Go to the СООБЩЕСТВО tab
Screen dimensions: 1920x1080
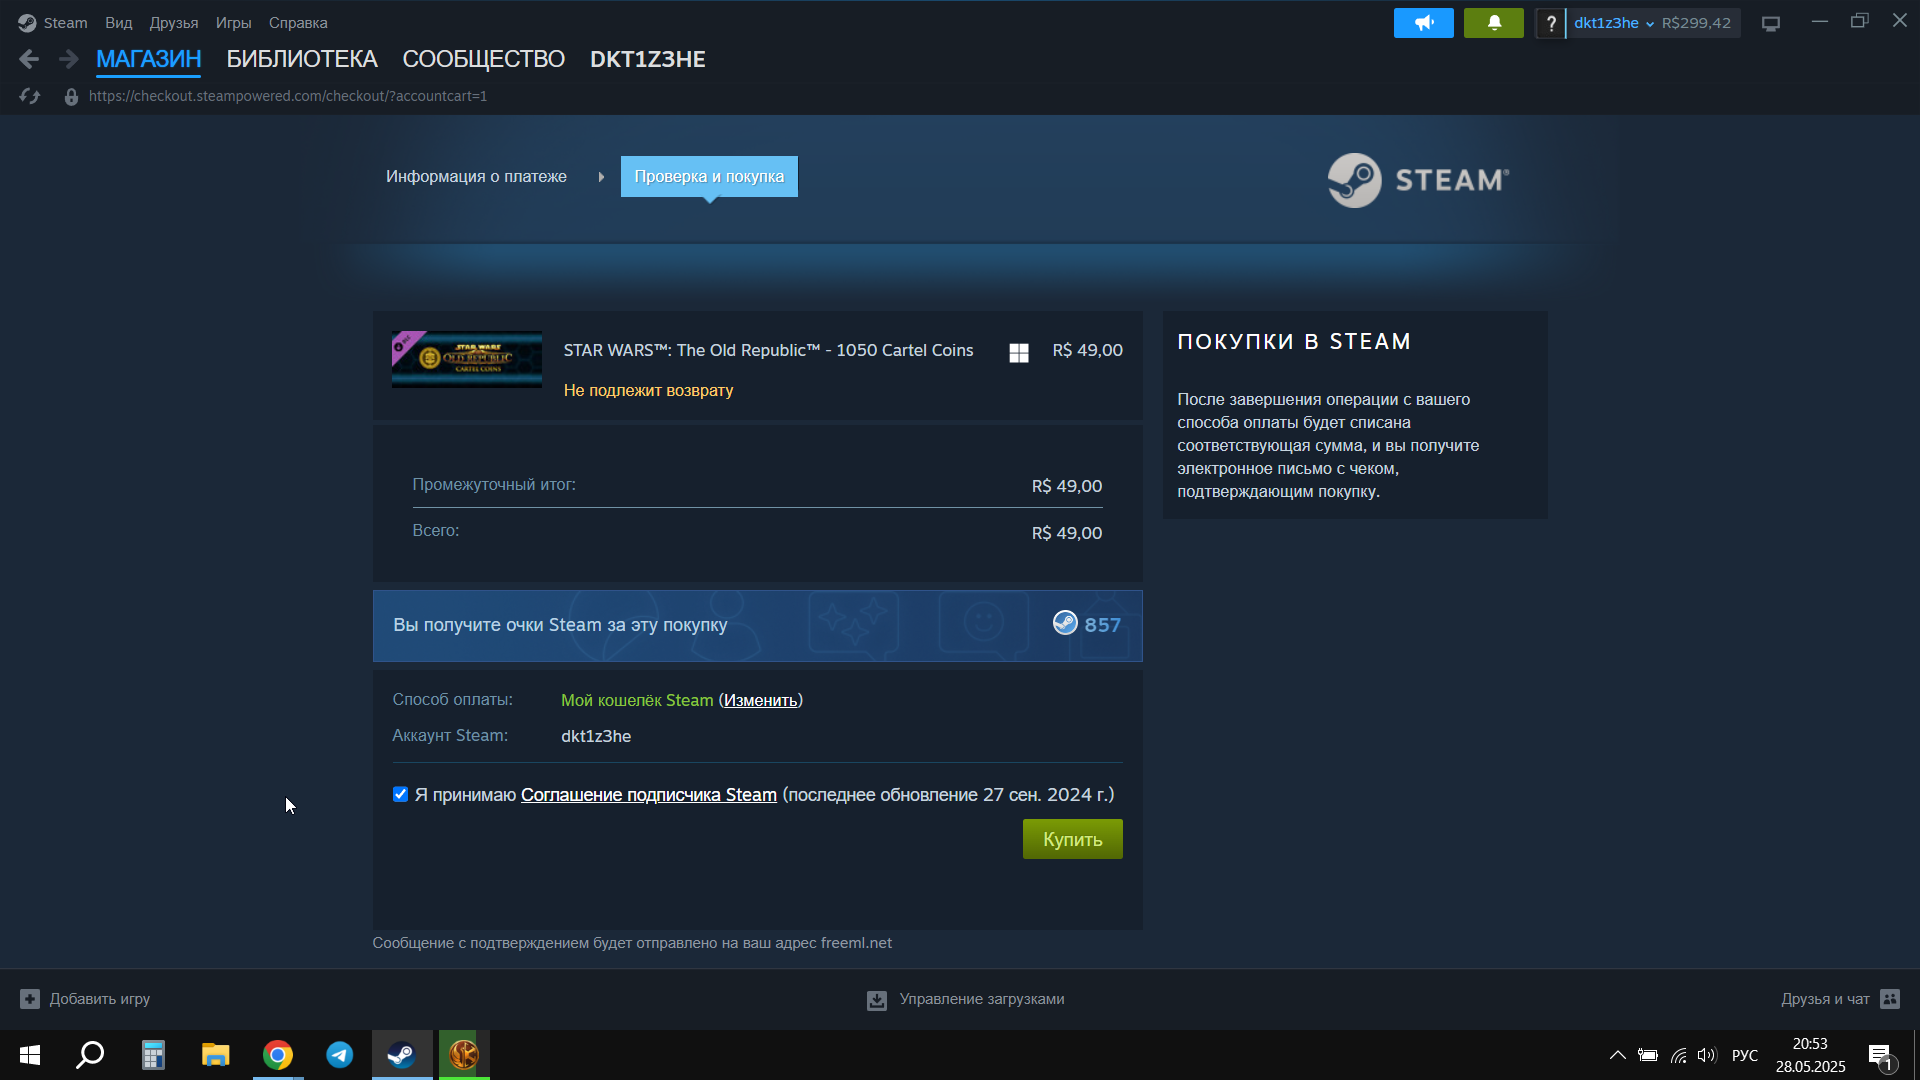point(484,59)
